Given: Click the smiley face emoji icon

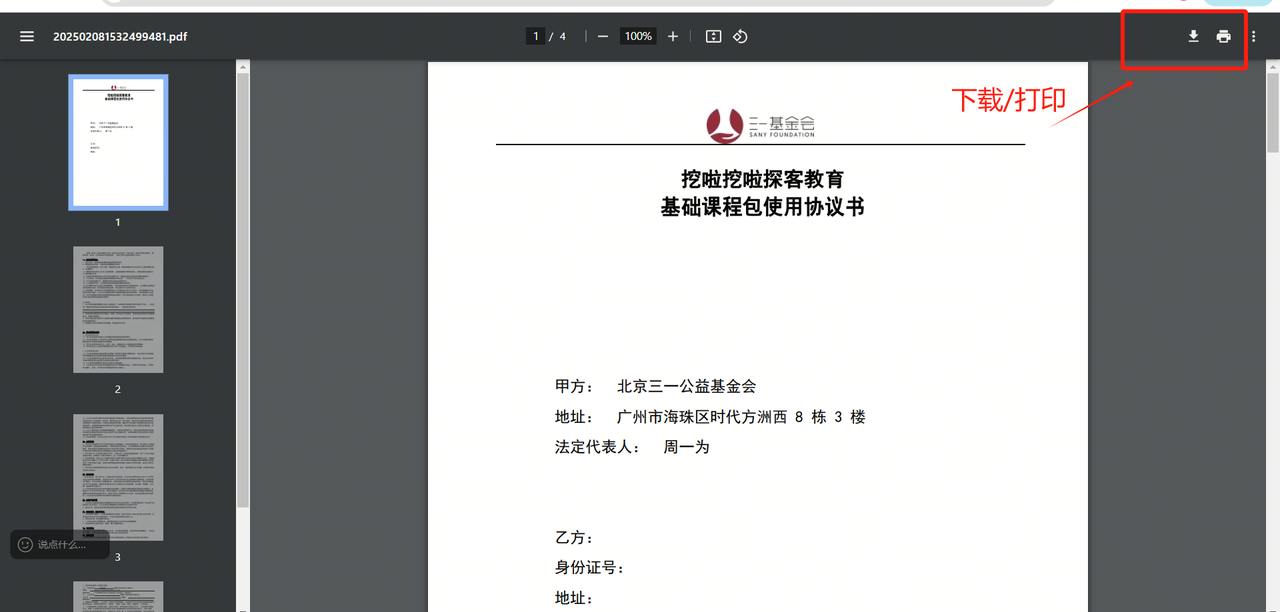Looking at the screenshot, I should (26, 545).
